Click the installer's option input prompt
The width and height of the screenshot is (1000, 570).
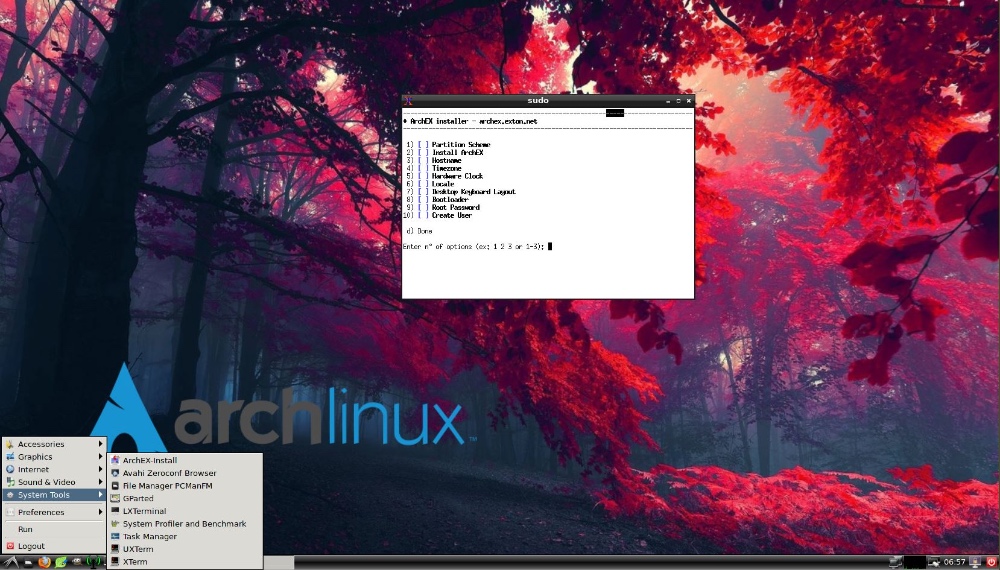click(x=549, y=246)
